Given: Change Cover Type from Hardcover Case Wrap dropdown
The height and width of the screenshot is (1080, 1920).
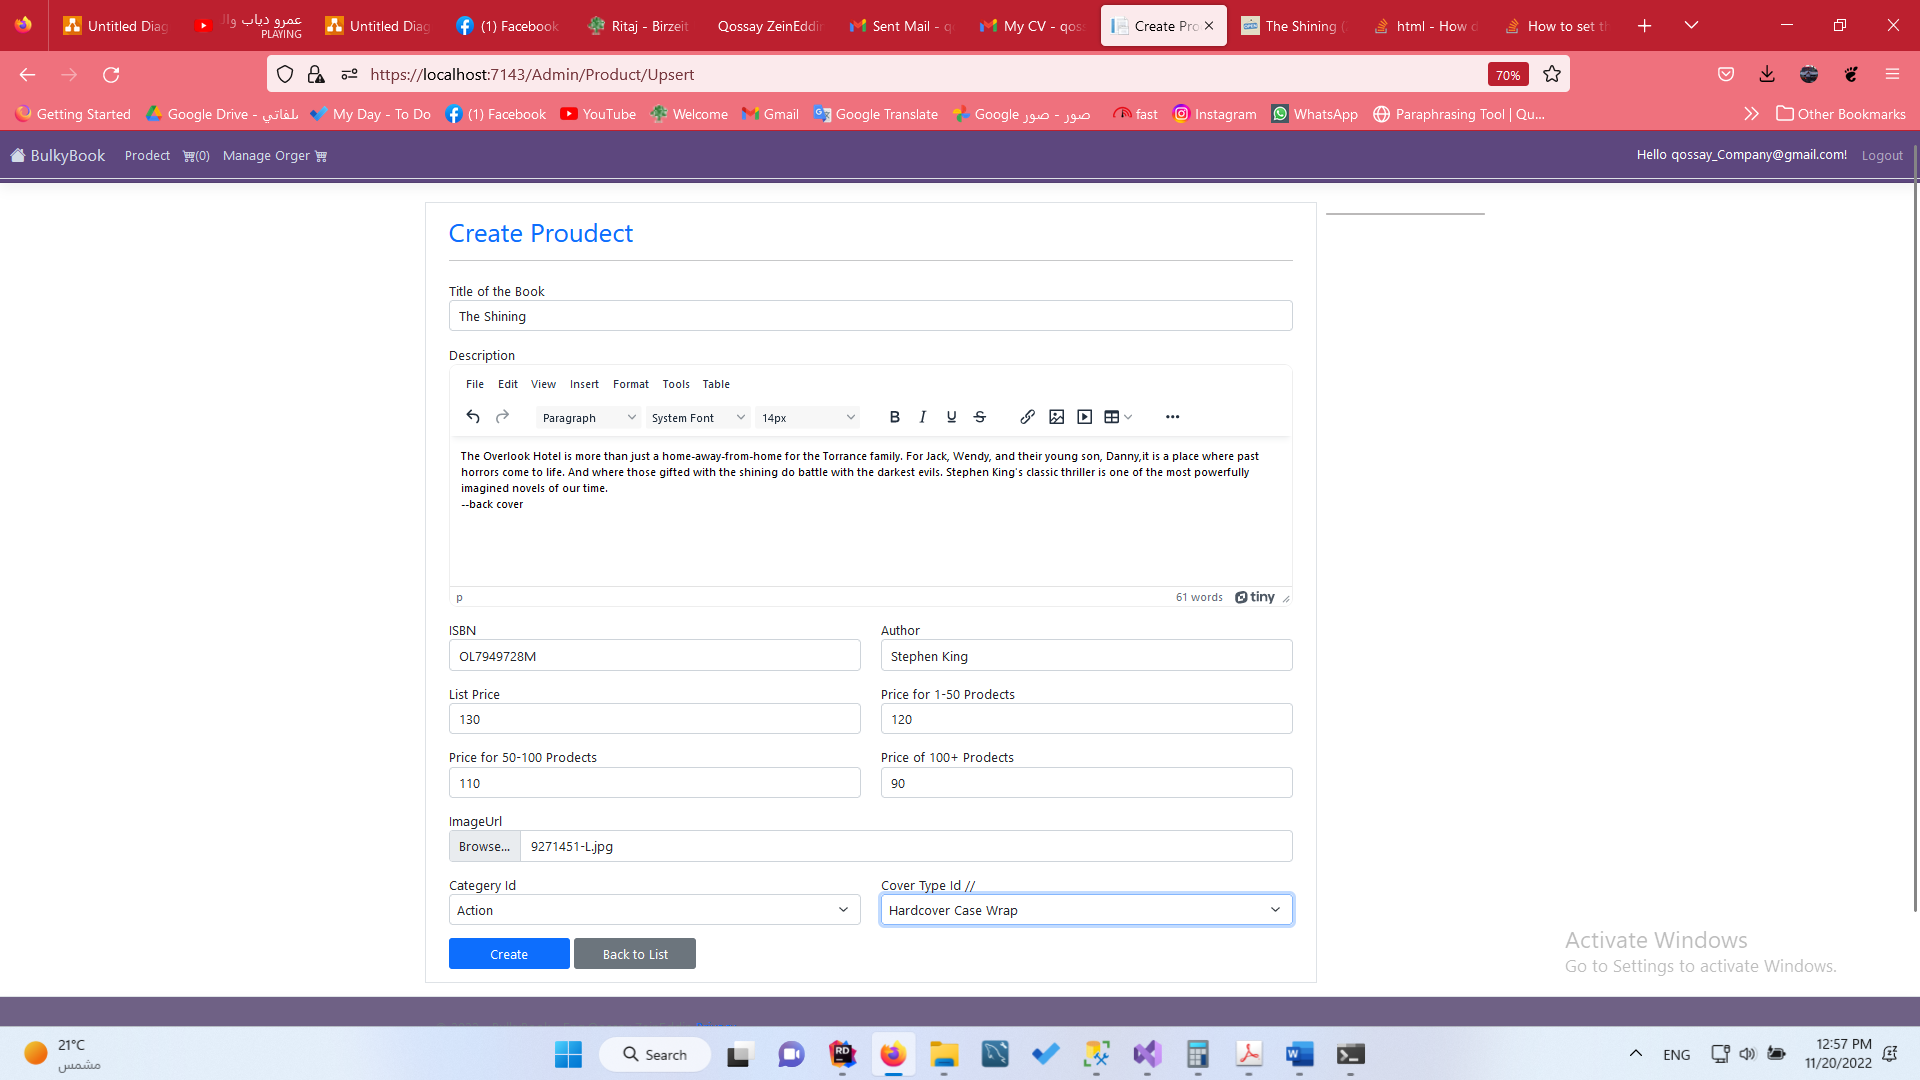Looking at the screenshot, I should [1085, 910].
